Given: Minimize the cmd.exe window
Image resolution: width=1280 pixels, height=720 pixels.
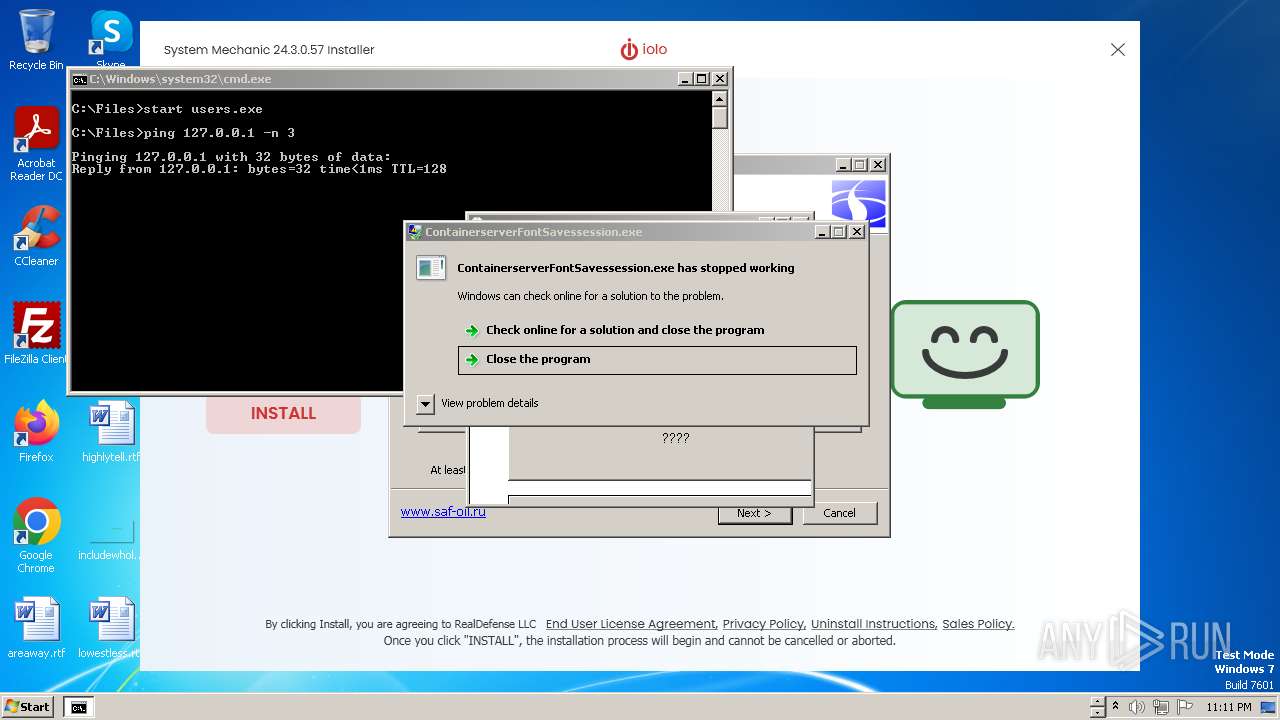Looking at the screenshot, I should (x=685, y=79).
